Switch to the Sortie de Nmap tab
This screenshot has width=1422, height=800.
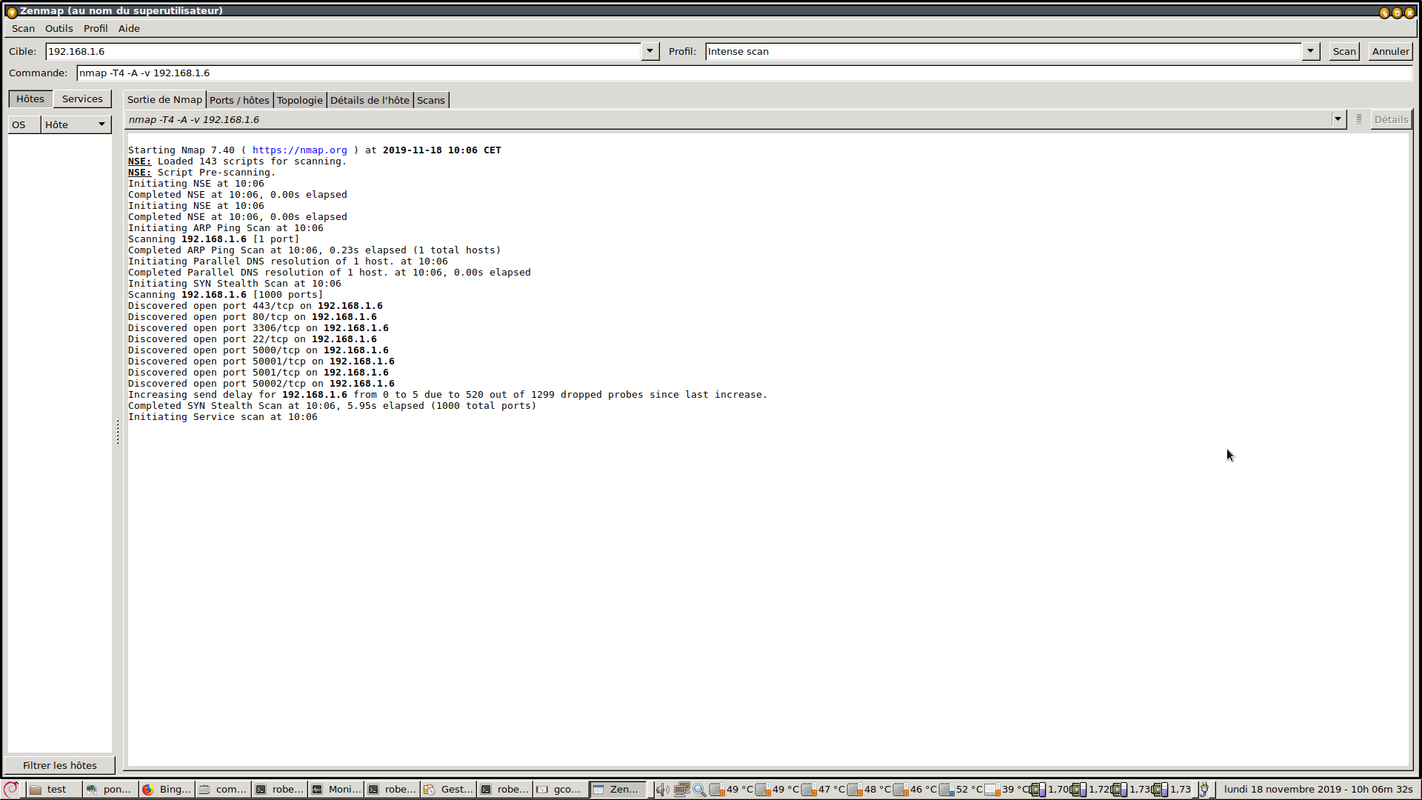click(x=164, y=100)
